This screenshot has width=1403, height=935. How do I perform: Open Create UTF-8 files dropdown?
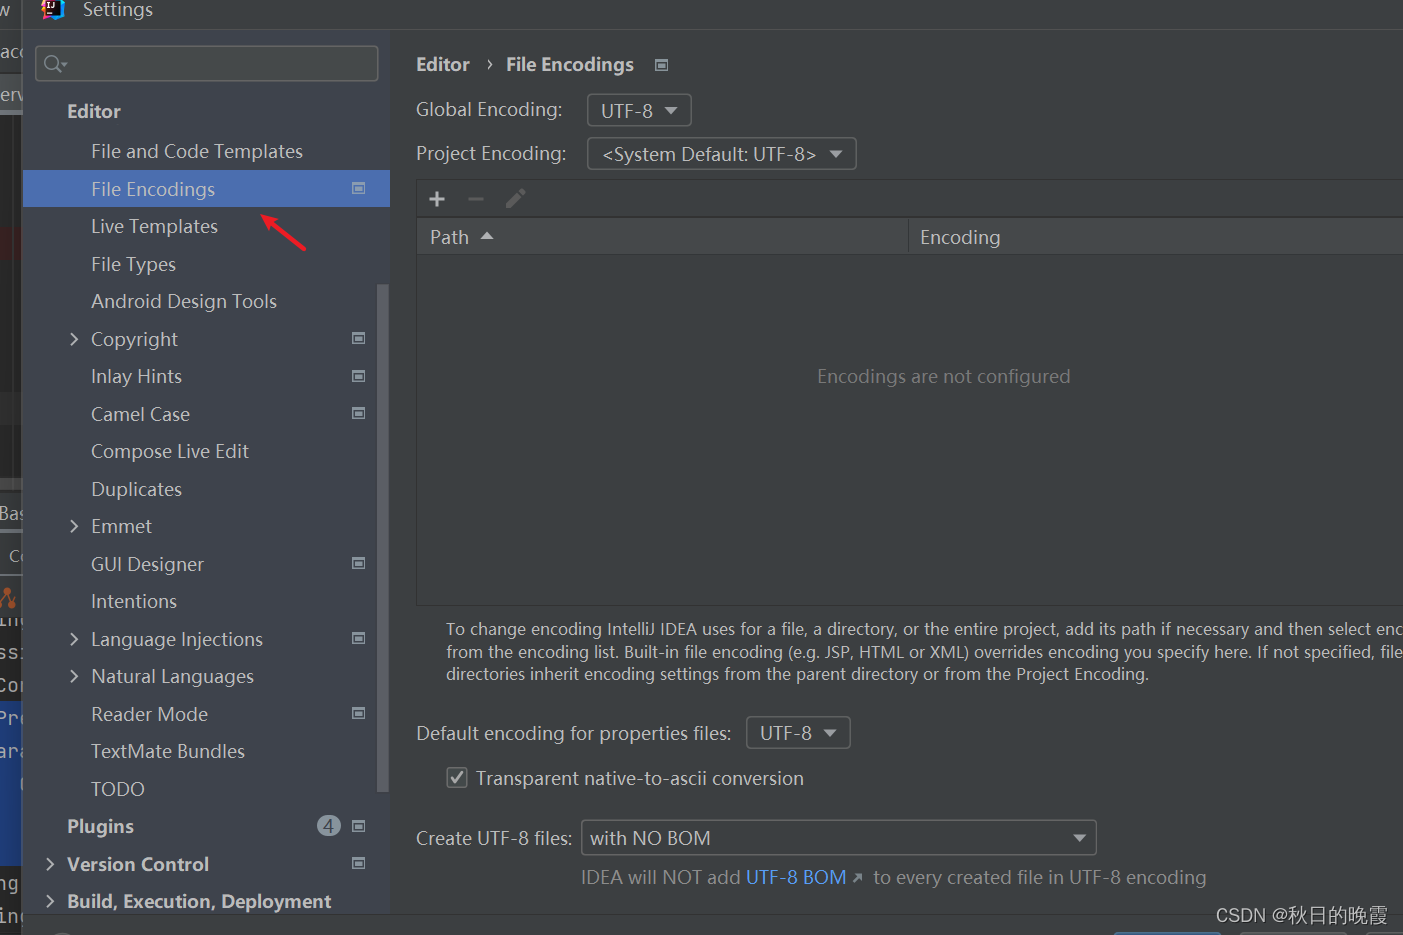[x=838, y=838]
